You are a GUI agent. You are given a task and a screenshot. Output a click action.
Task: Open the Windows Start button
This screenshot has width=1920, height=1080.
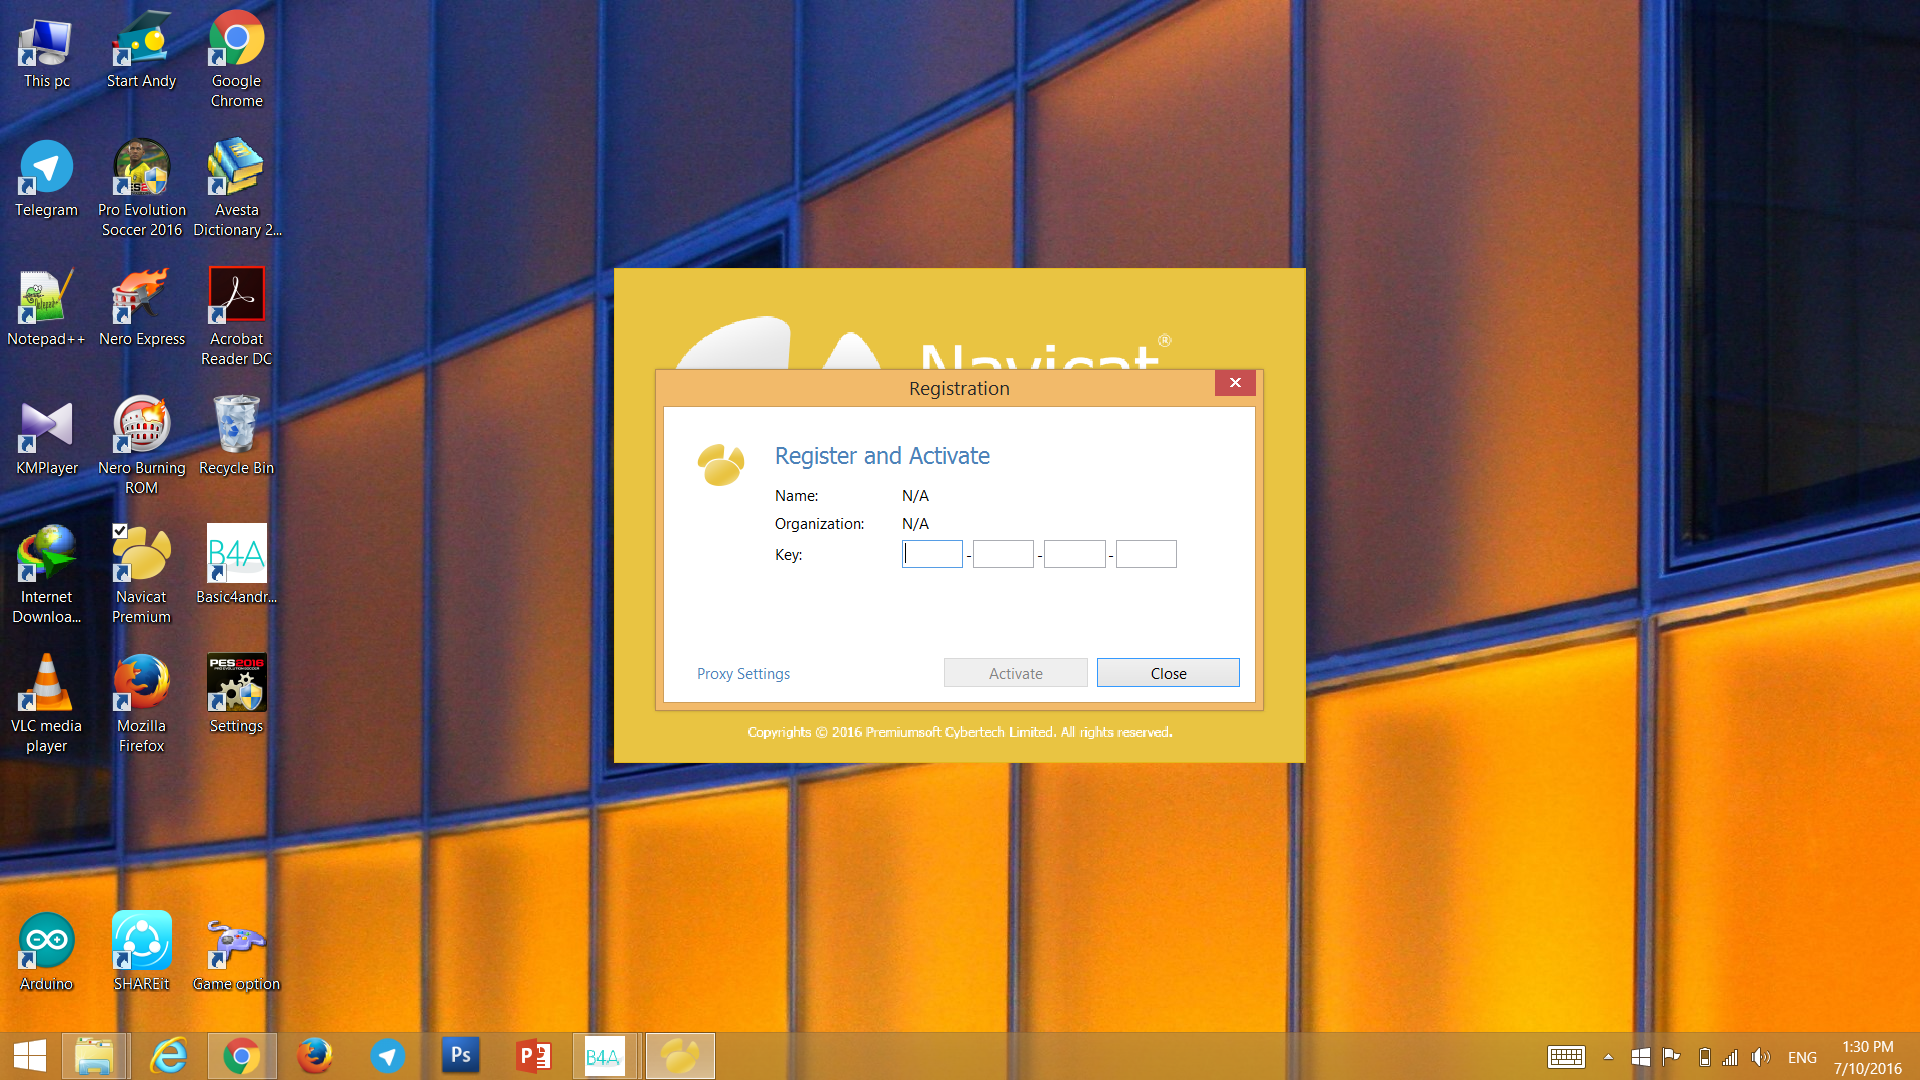[30, 1056]
